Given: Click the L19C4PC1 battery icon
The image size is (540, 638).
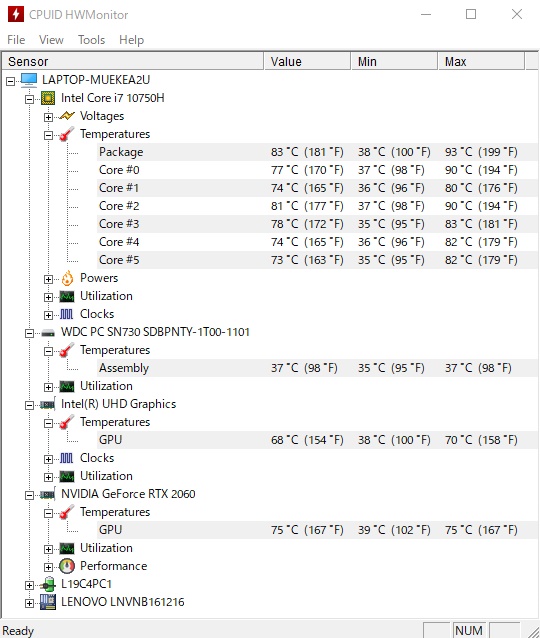Looking at the screenshot, I should tap(48, 584).
